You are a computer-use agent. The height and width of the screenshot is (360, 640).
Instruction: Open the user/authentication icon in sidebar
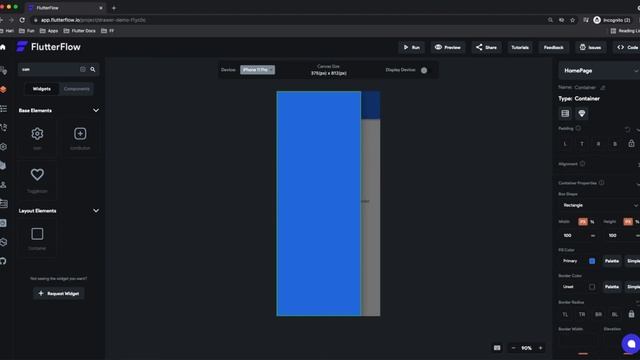click(3, 184)
